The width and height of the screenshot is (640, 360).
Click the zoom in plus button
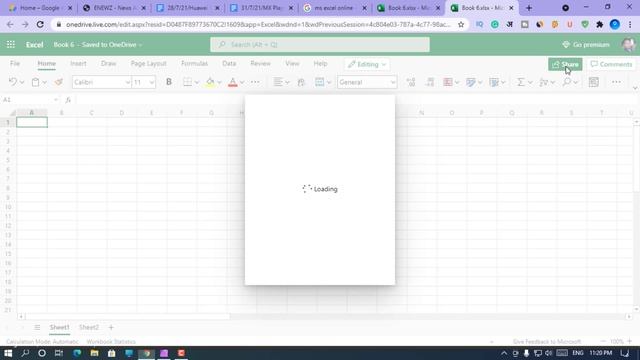[629, 341]
